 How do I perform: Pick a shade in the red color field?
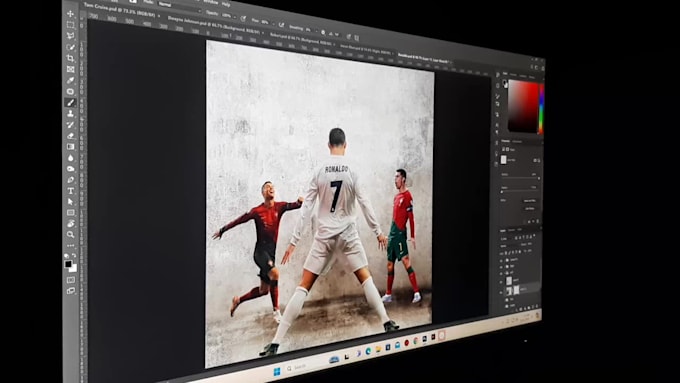pyautogui.click(x=523, y=107)
